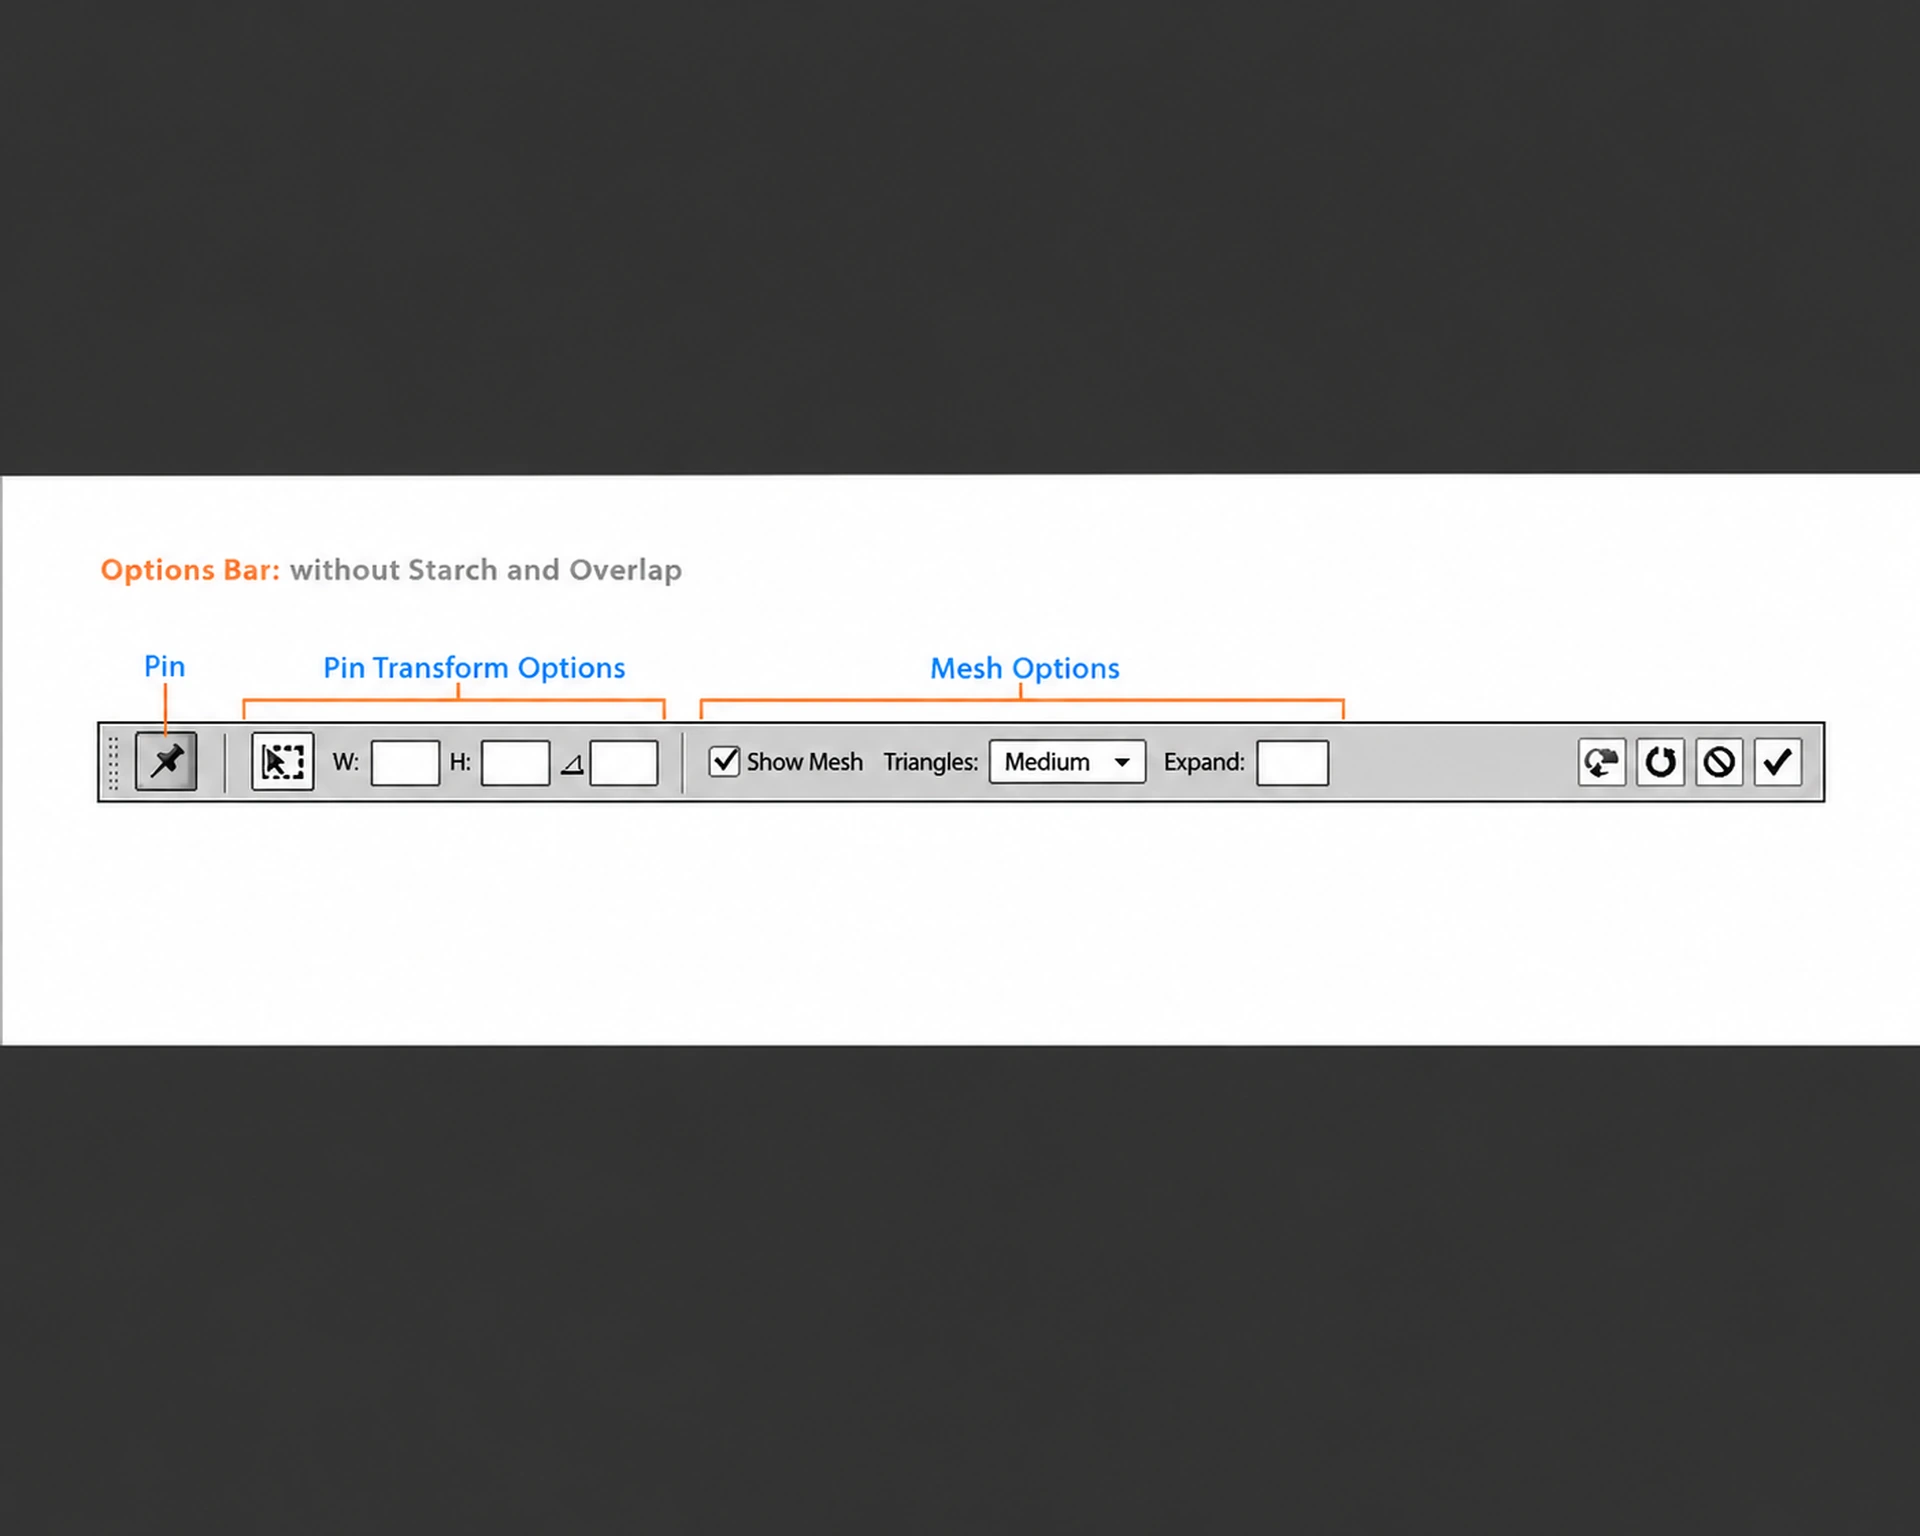Open the Triangles Medium dropdown
This screenshot has height=1536, width=1920.
[1067, 762]
